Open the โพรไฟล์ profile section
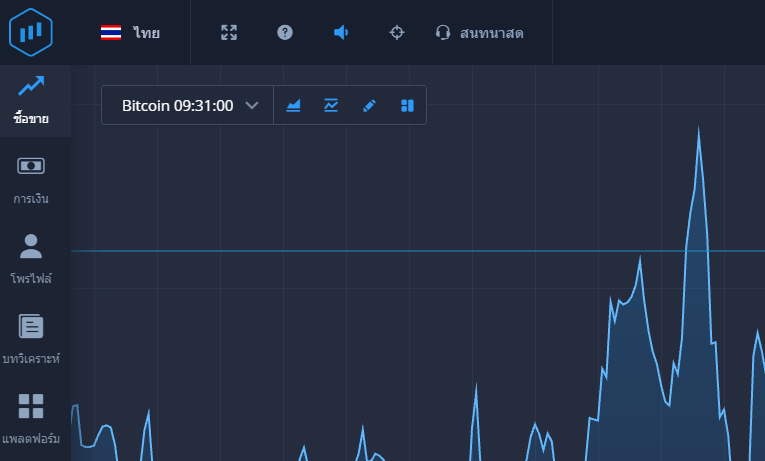This screenshot has width=765, height=461. tap(31, 261)
